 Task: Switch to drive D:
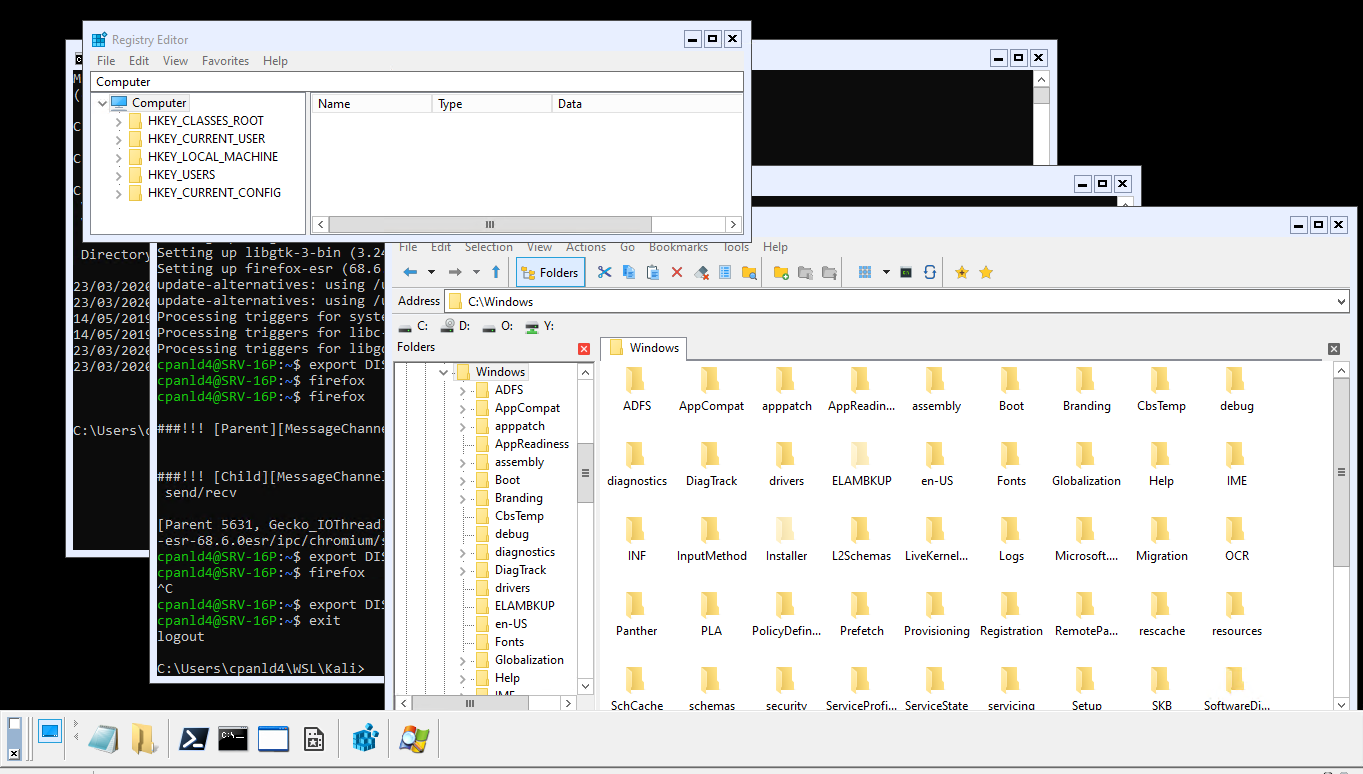456,326
